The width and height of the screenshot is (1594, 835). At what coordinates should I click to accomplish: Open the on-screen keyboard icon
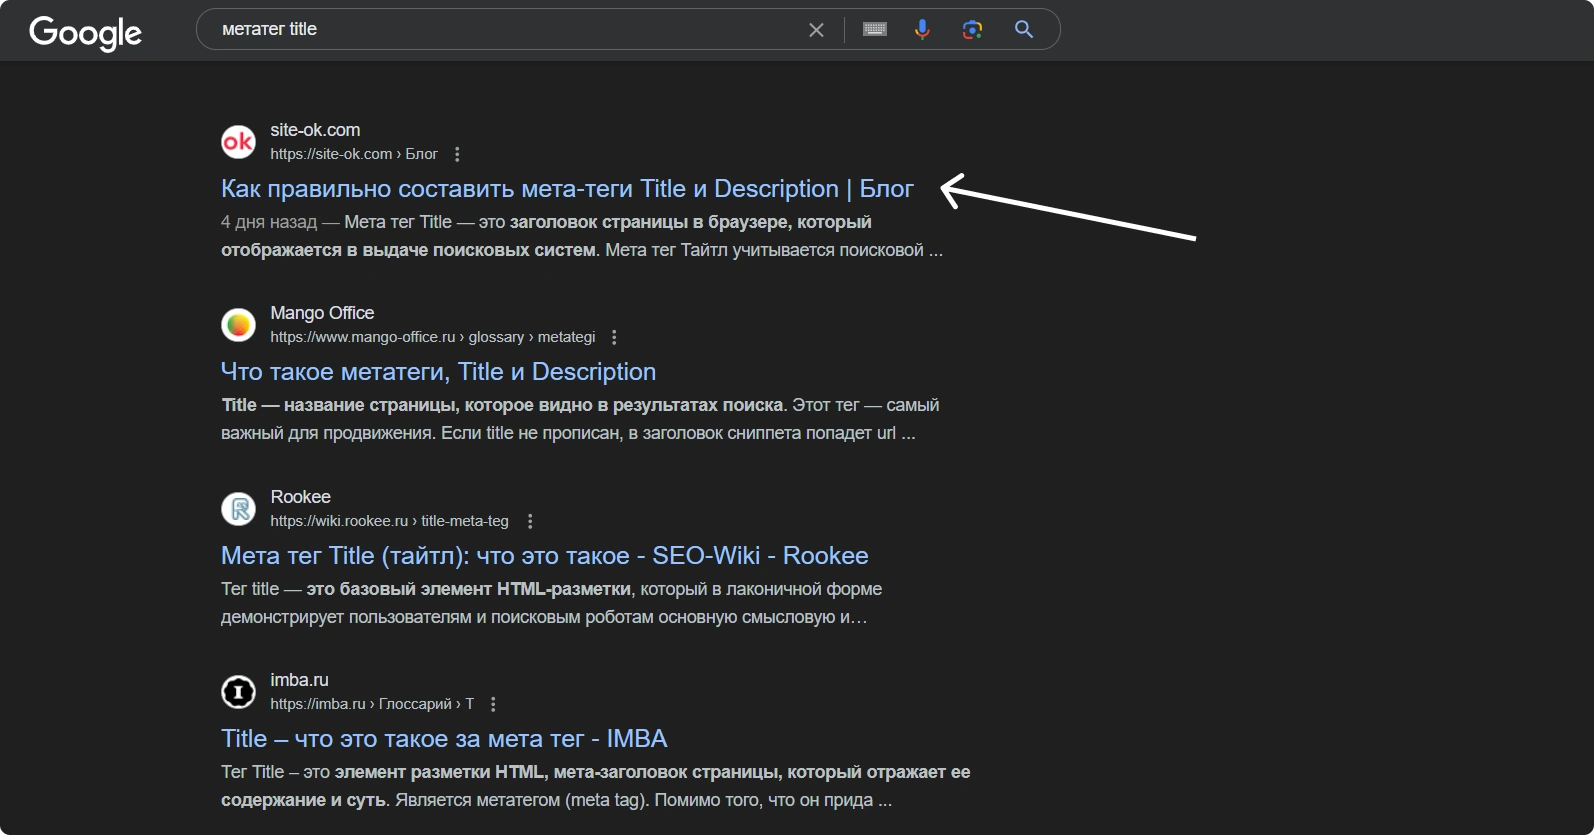[x=875, y=29]
